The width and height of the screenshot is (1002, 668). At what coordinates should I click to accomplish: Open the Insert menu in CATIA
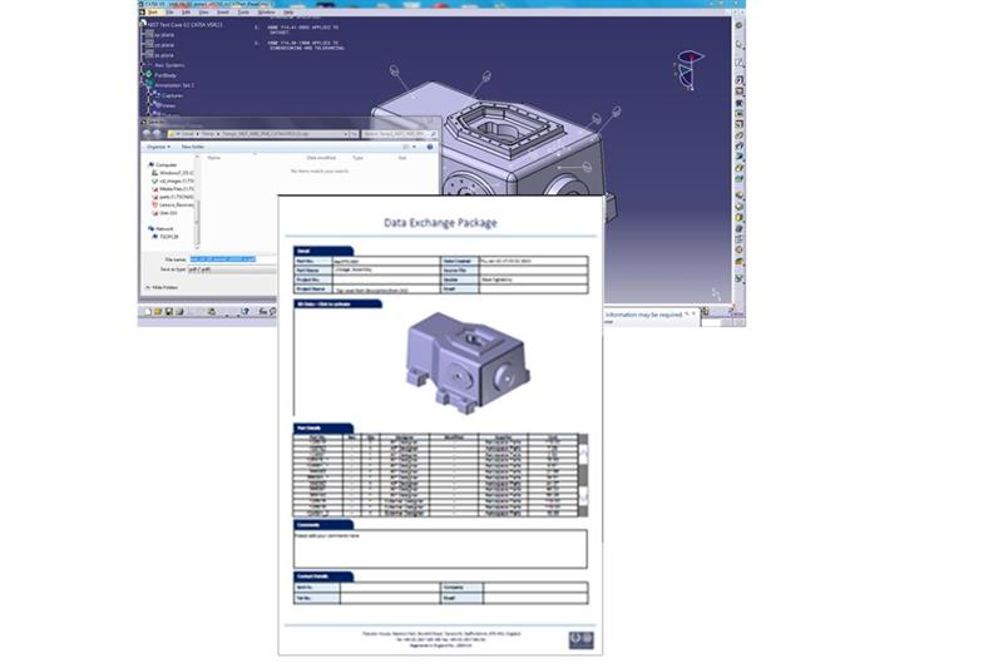[x=222, y=12]
